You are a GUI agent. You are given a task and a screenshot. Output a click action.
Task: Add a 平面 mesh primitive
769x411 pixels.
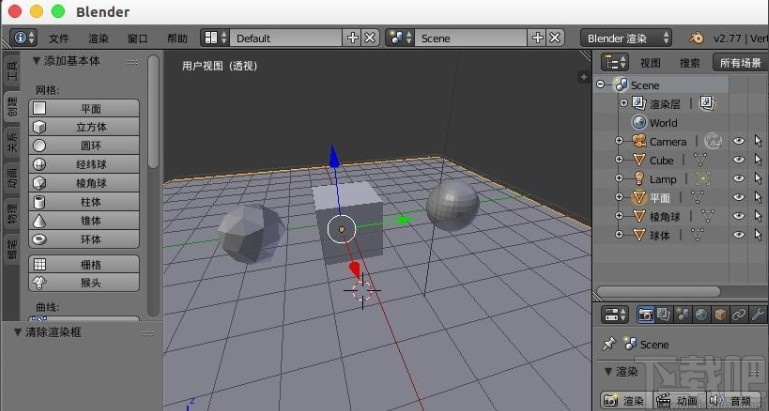point(84,108)
